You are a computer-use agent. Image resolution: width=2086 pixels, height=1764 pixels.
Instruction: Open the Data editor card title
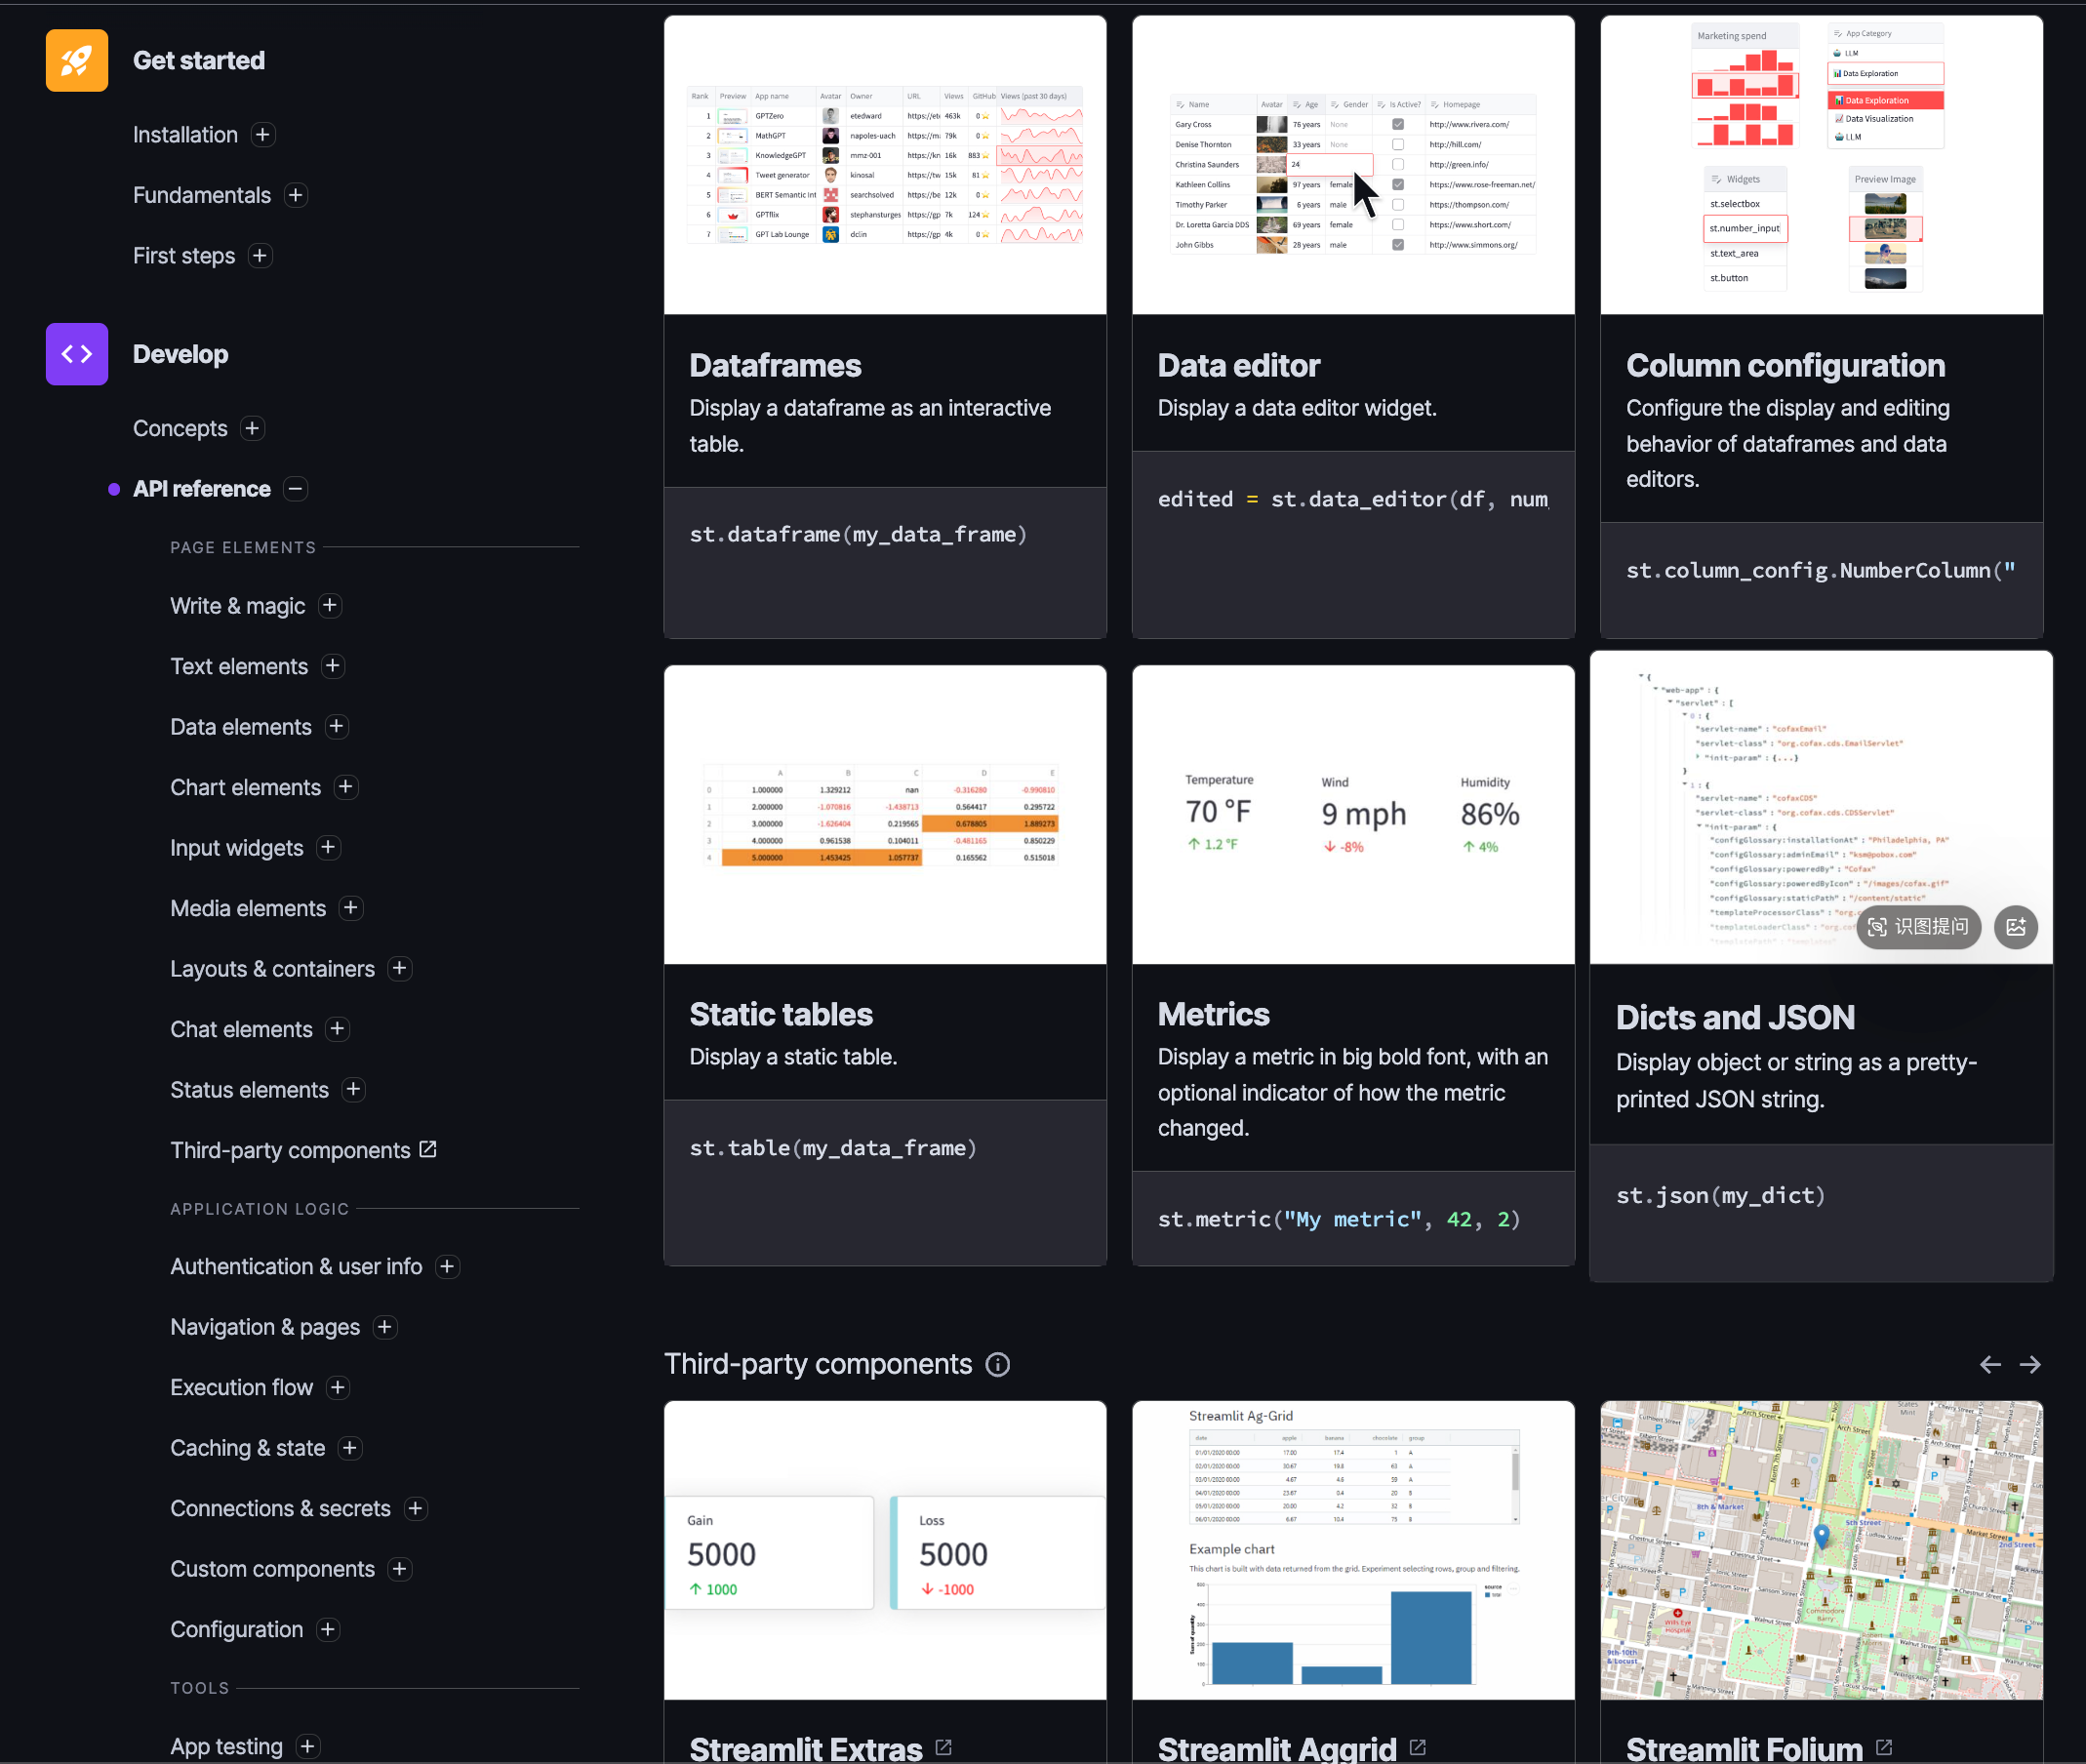[1238, 365]
